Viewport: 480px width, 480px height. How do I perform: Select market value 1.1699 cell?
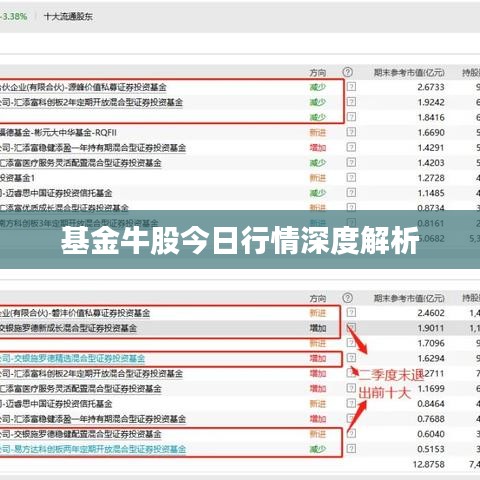[x=431, y=389]
